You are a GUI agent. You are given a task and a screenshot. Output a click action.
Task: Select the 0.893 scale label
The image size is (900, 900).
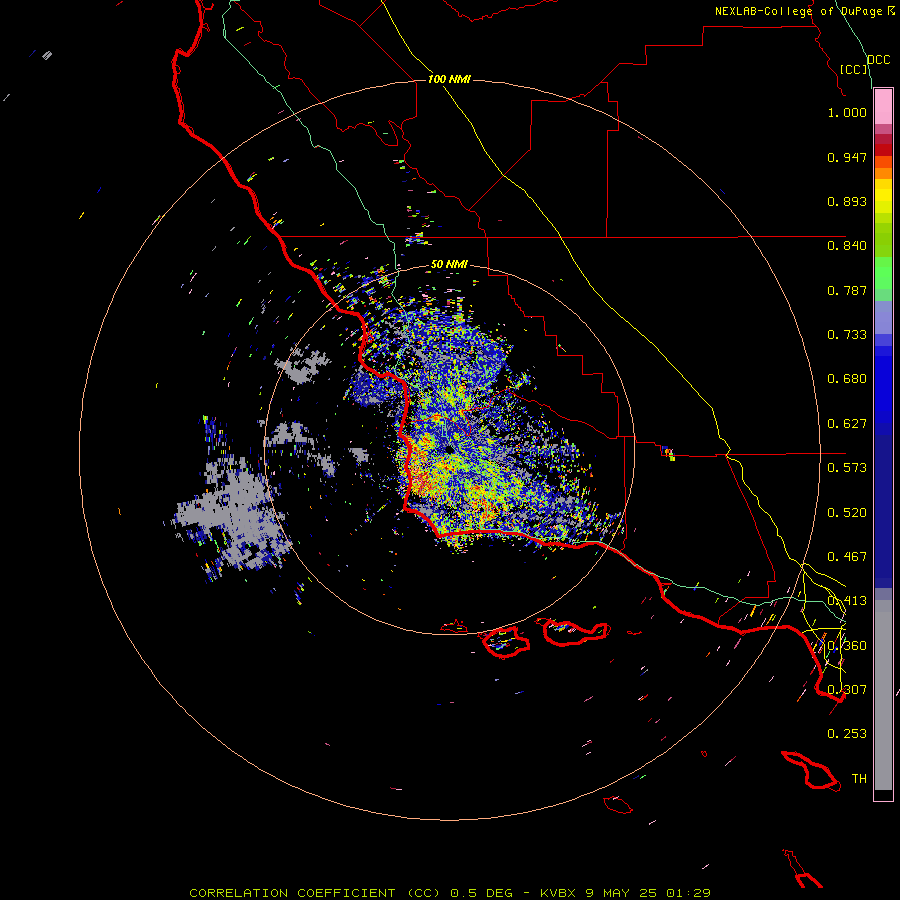coord(847,201)
